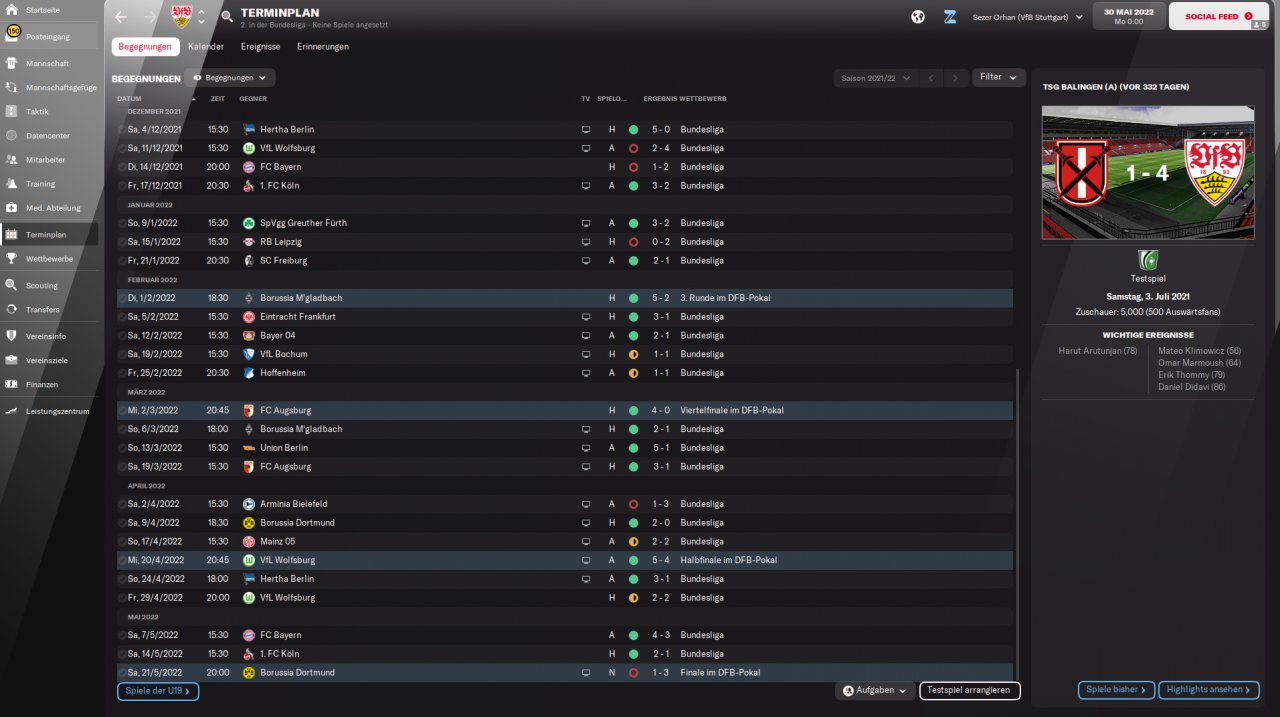The image size is (1280, 717).
Task: Click the Training sidebar icon
Action: coord(12,184)
